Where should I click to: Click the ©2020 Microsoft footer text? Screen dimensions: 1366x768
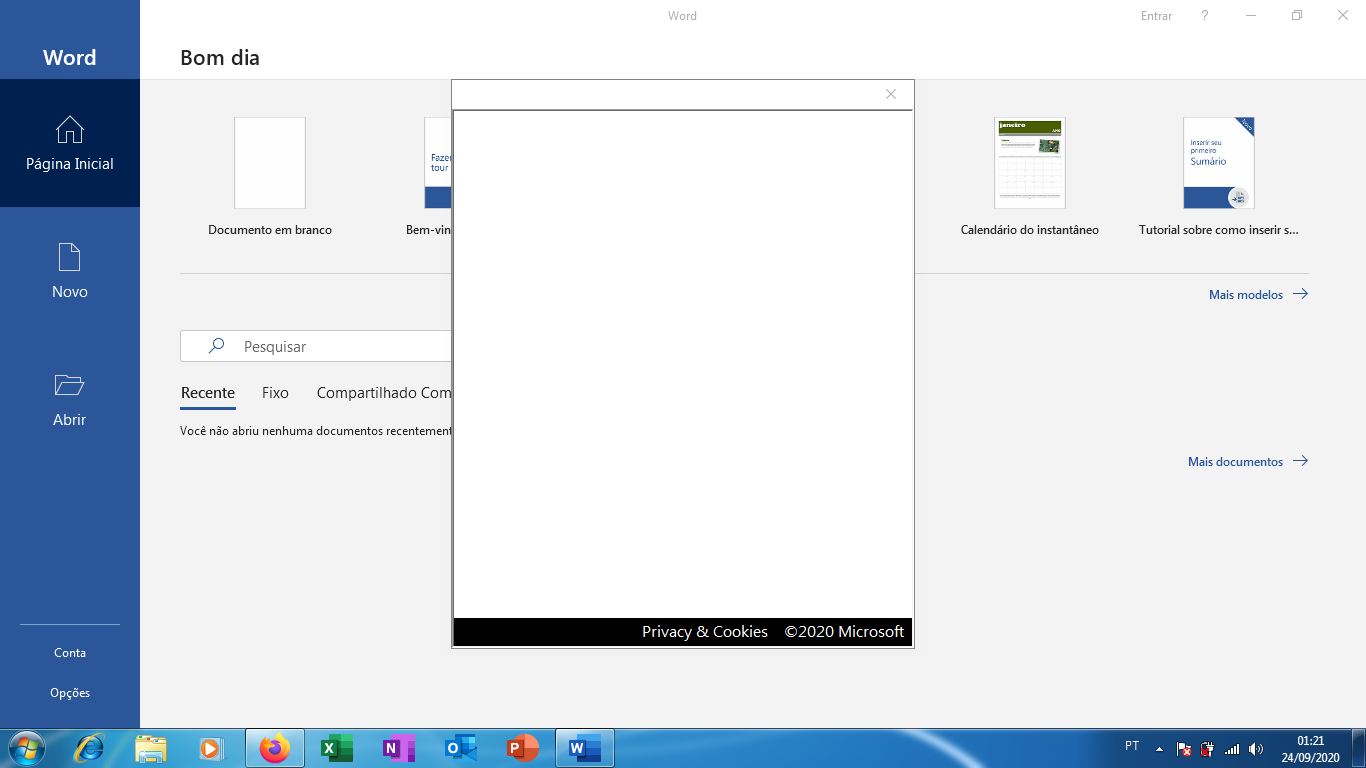point(844,632)
